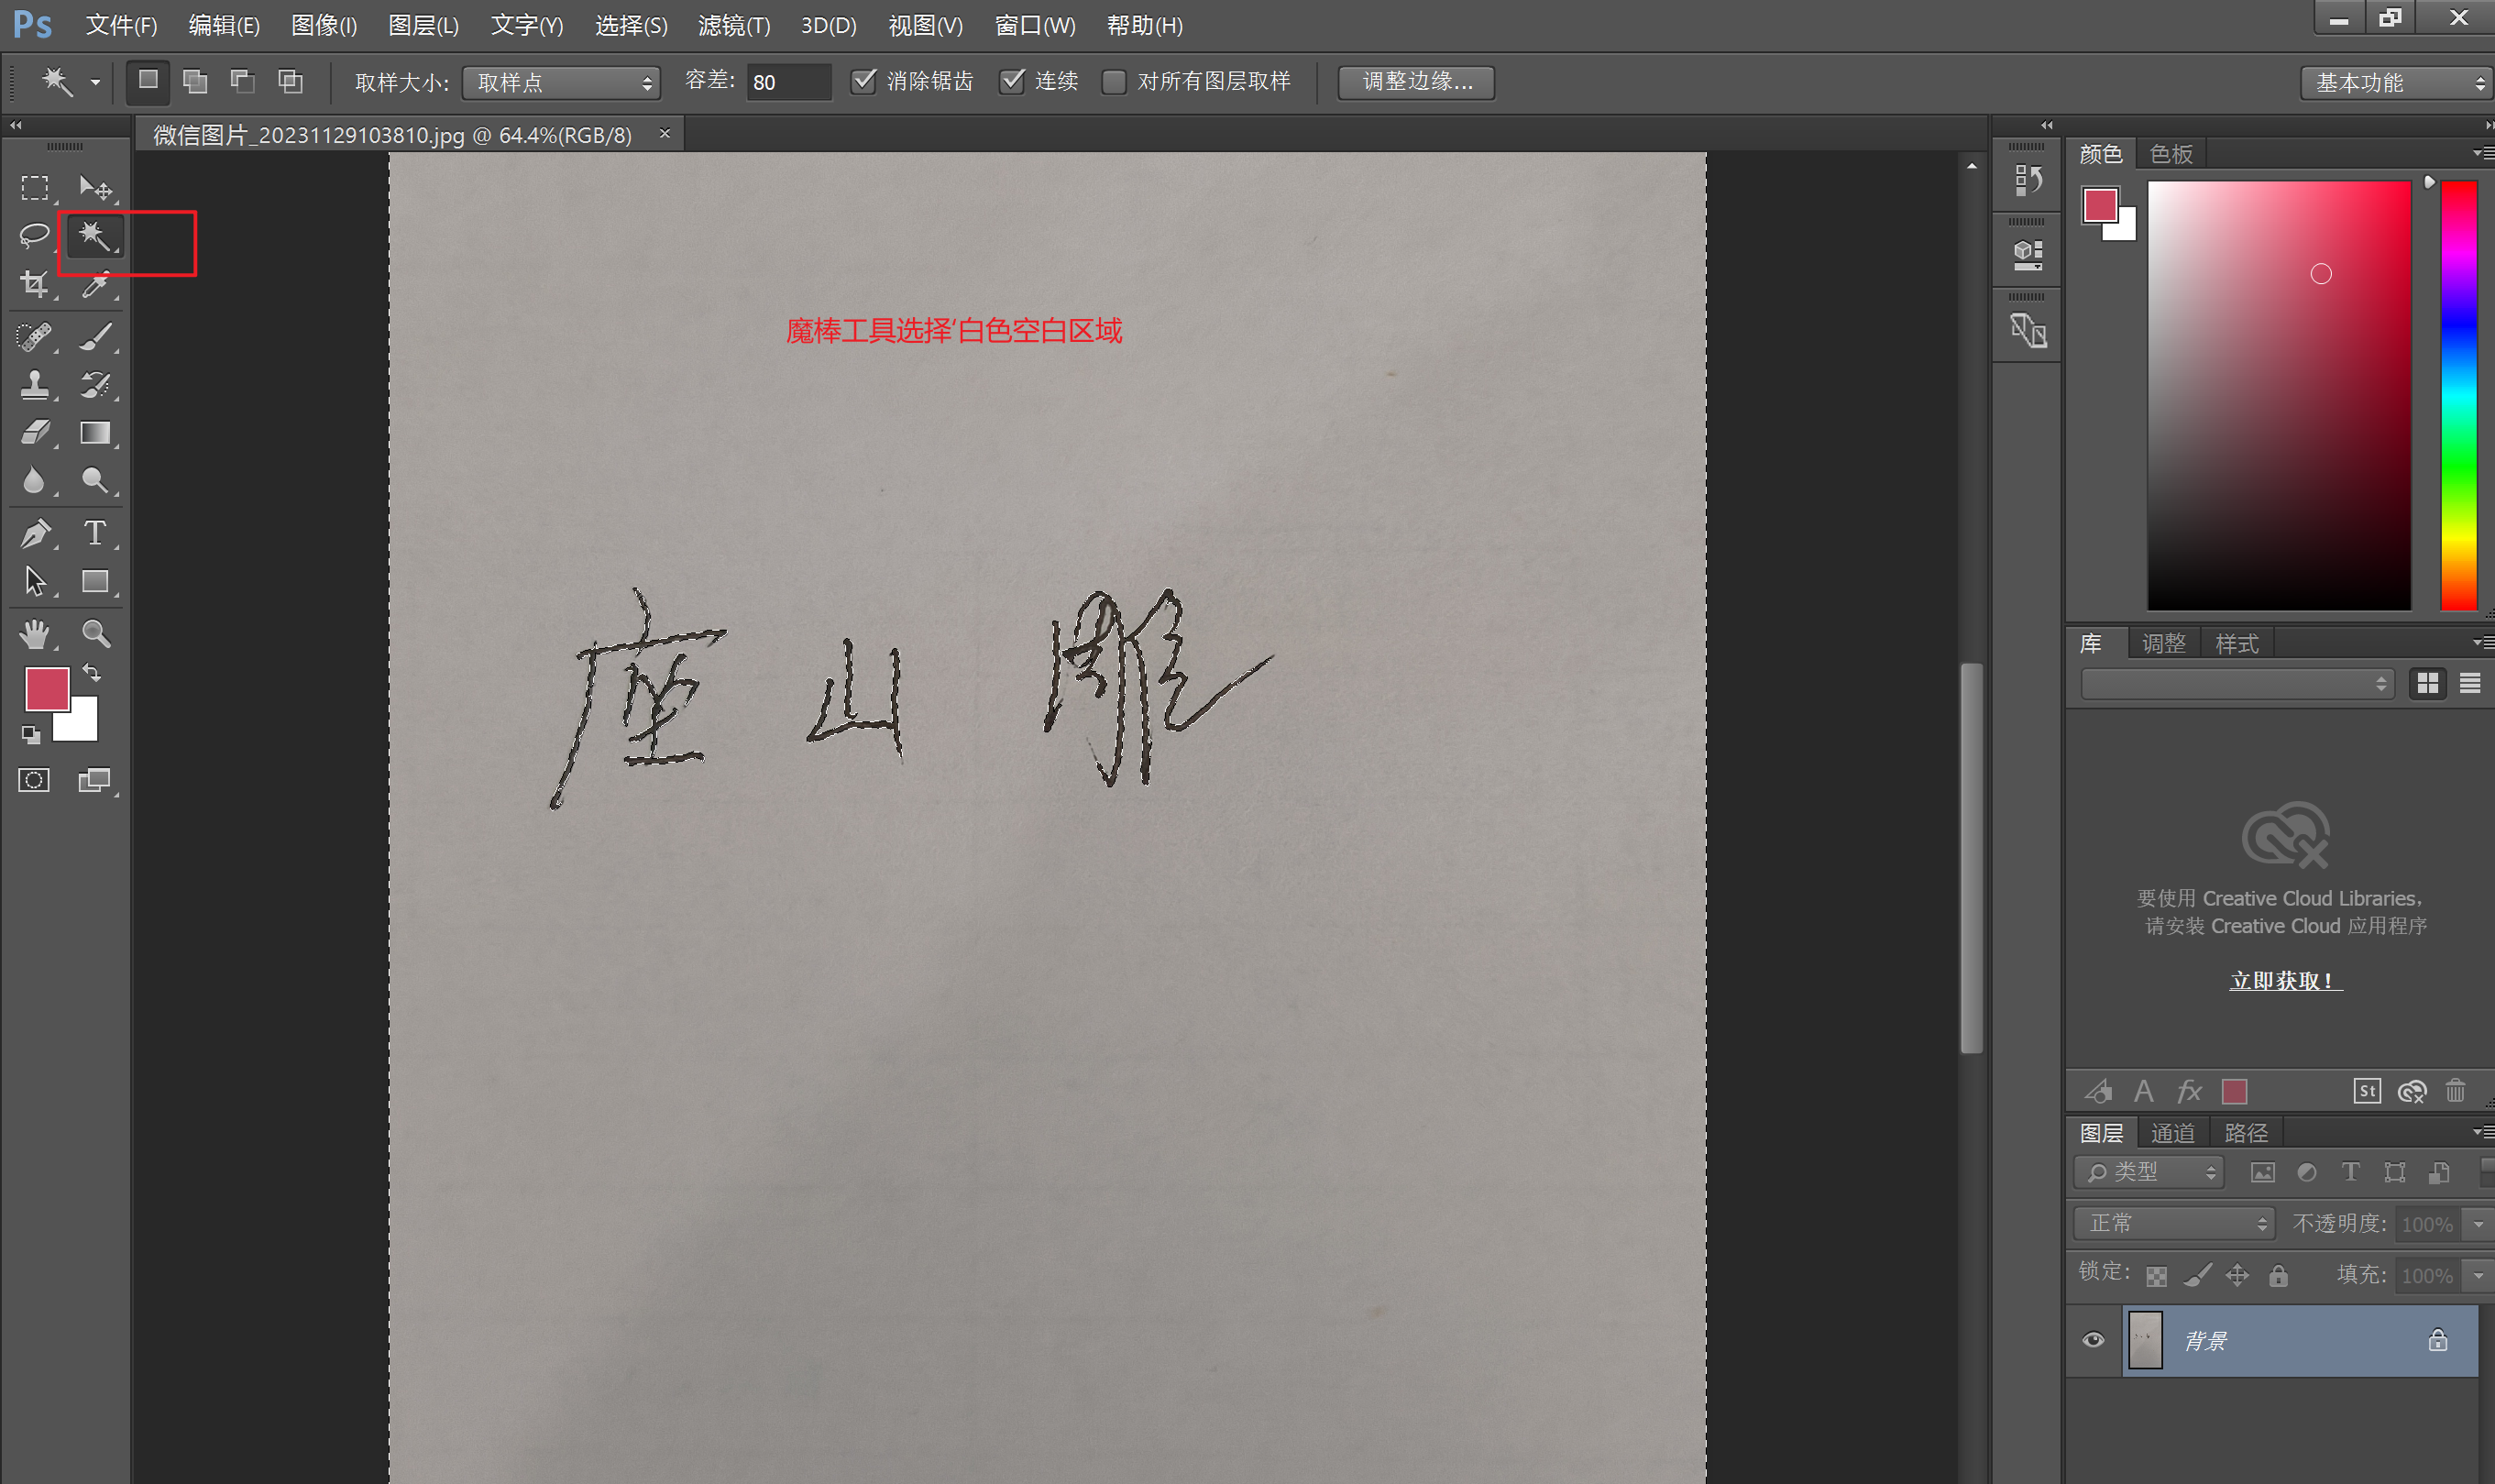Screen dimensions: 2495x1484
Task: Switch to the 通道 tab
Action: (2172, 1133)
